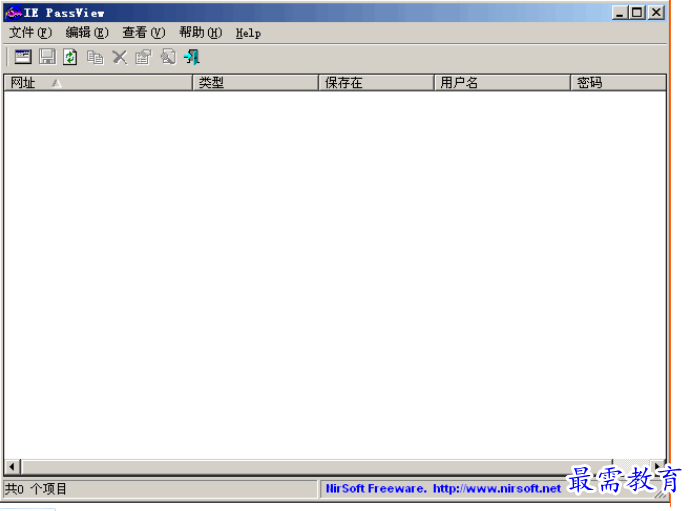
Task: Sort by the 保存在 column header
Action: 376,82
